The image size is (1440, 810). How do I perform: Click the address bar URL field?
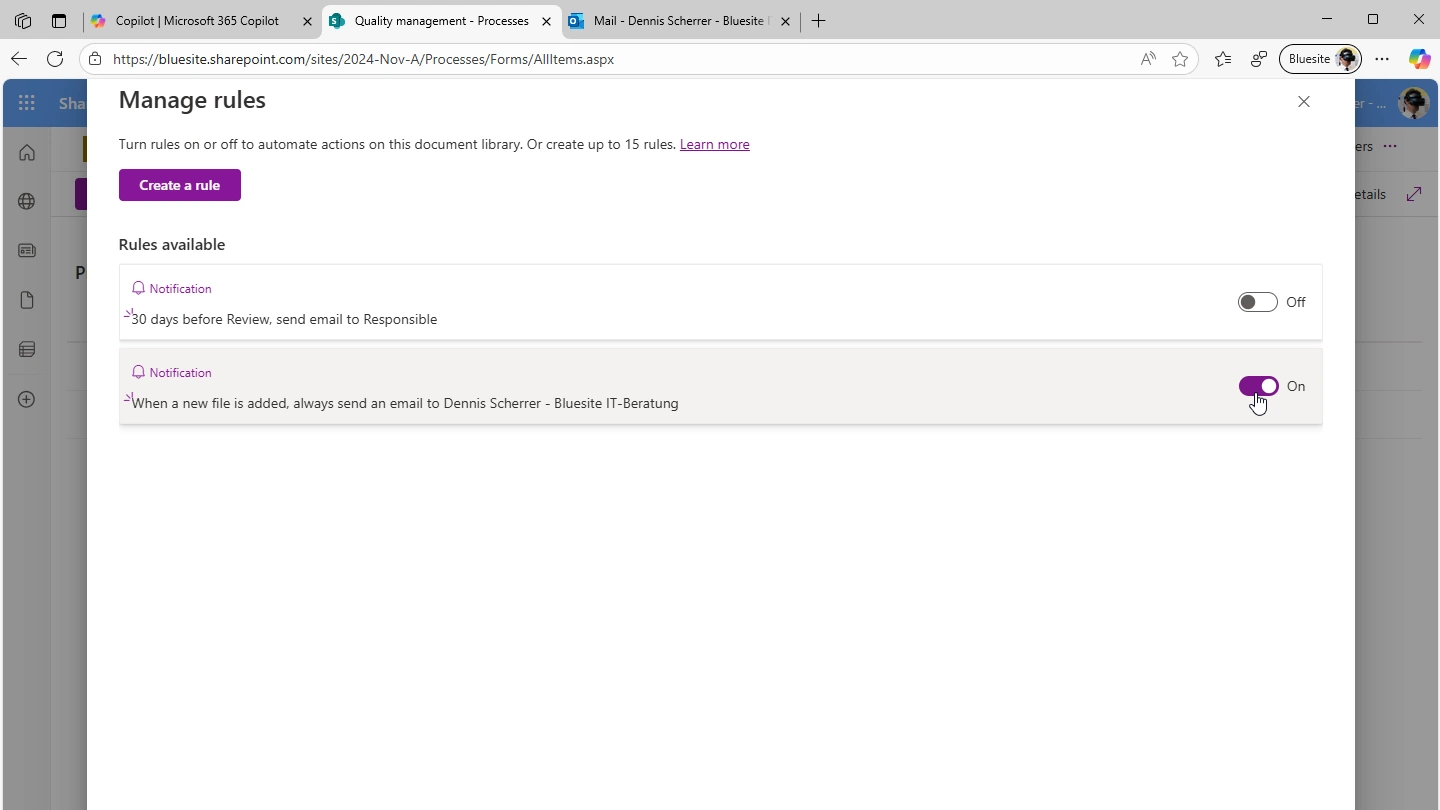(620, 59)
